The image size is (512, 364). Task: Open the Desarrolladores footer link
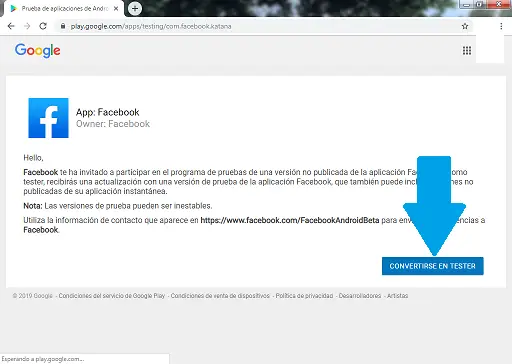click(360, 296)
